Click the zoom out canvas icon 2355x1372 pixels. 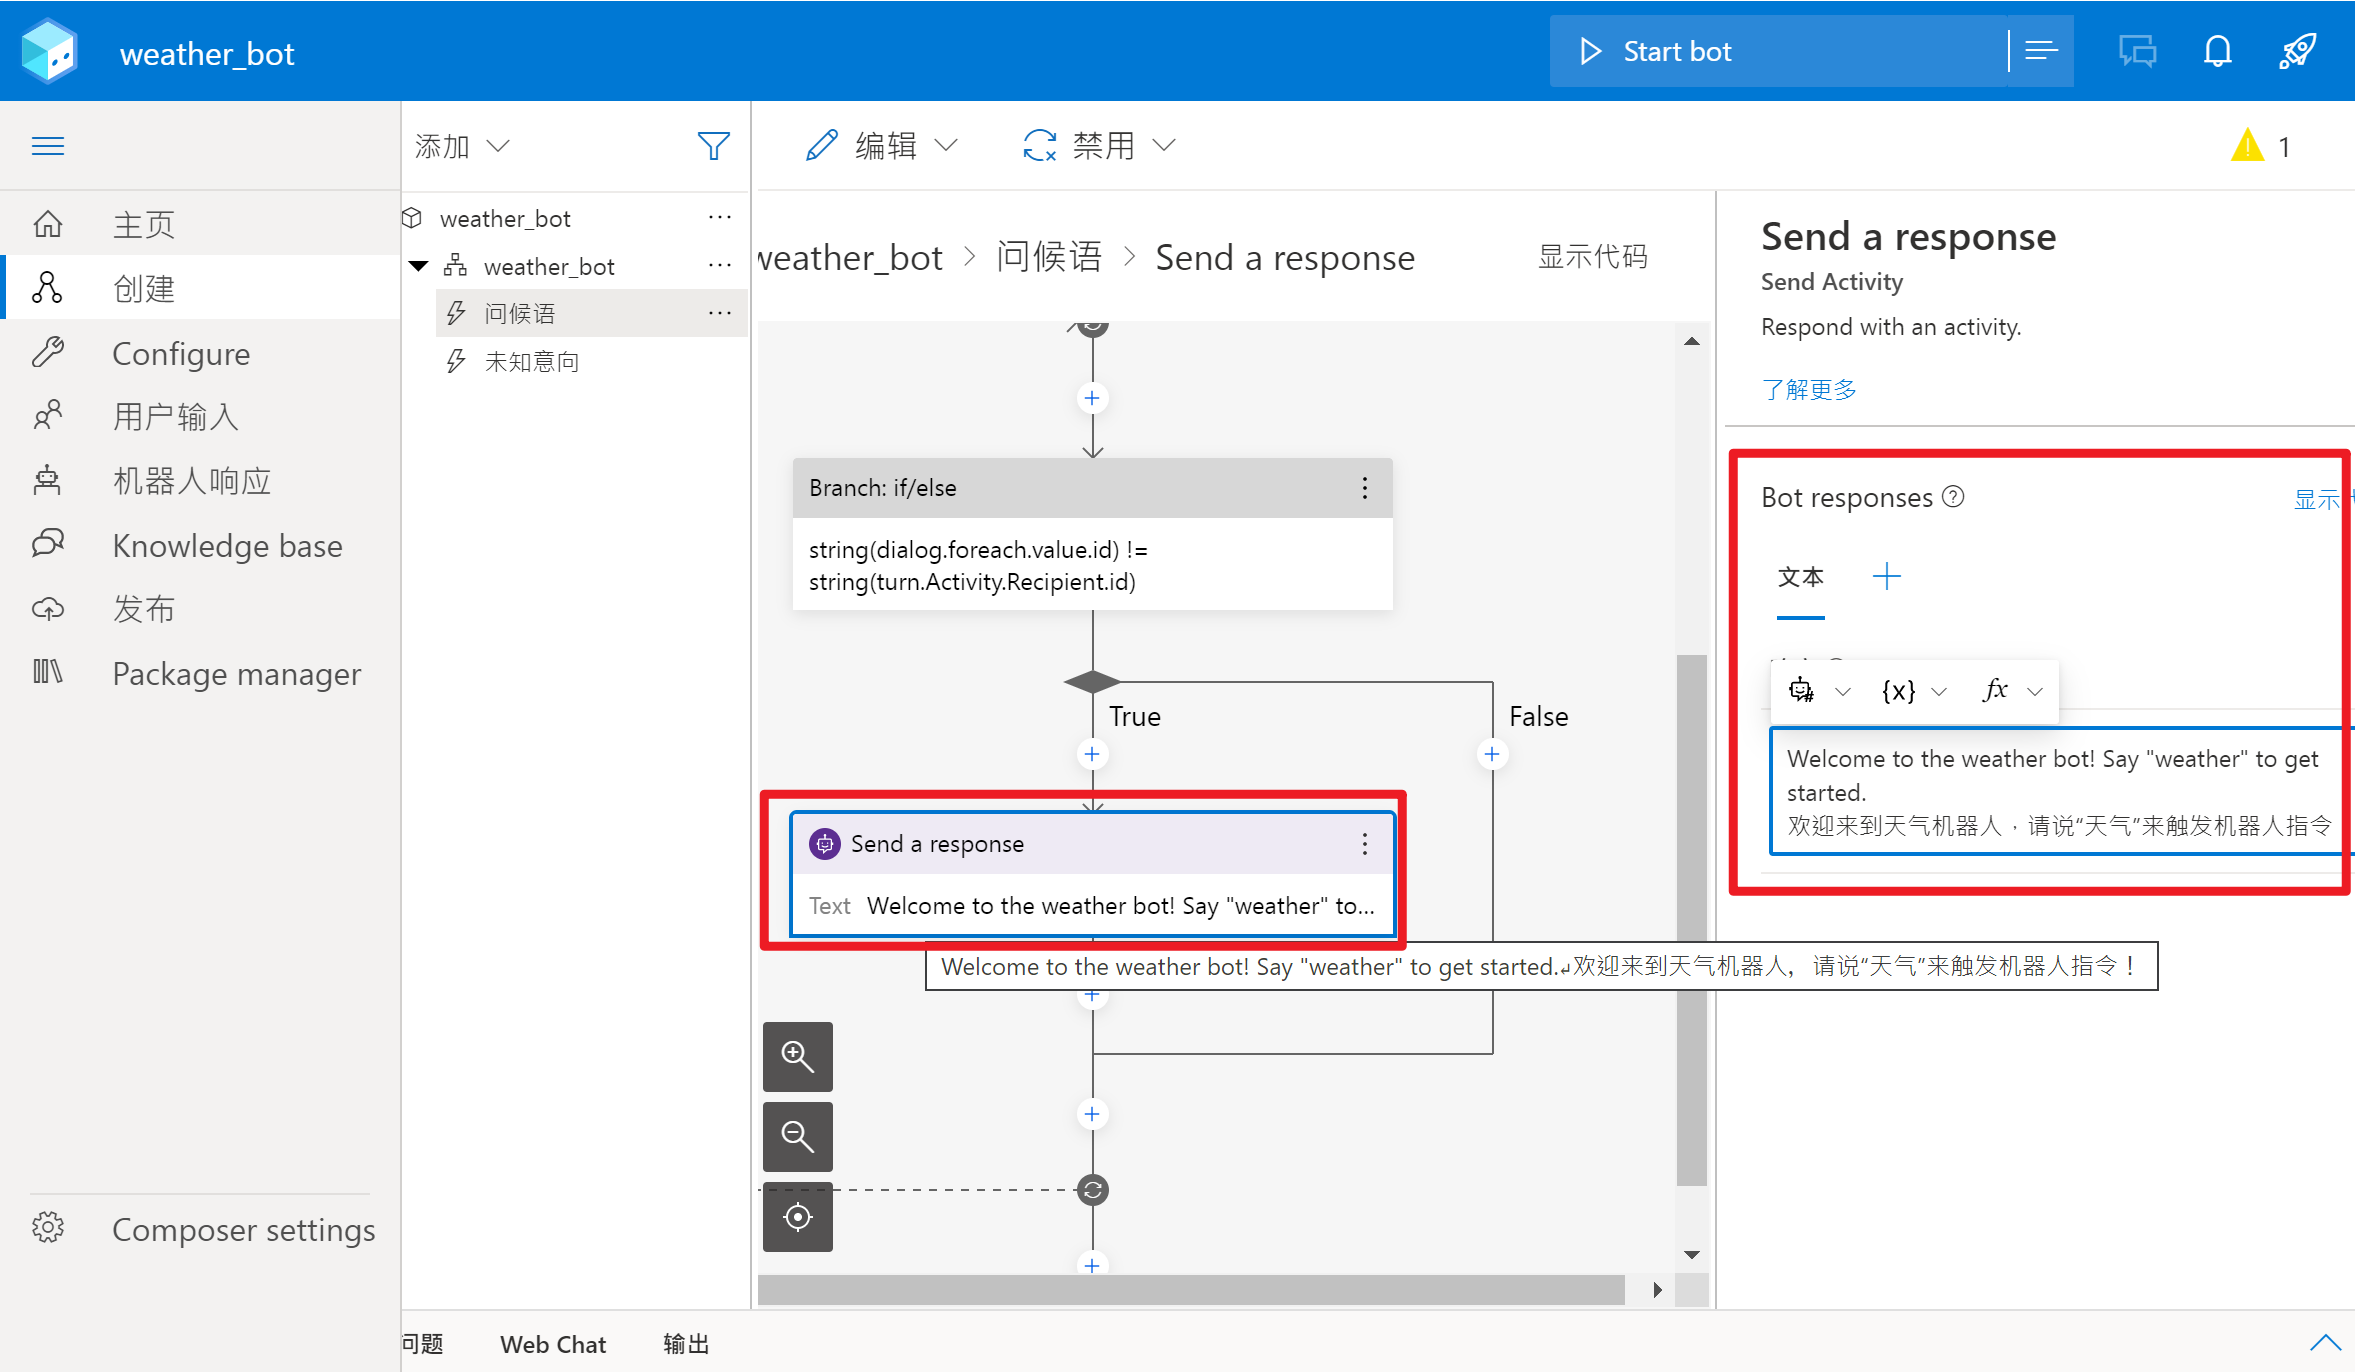[x=797, y=1136]
